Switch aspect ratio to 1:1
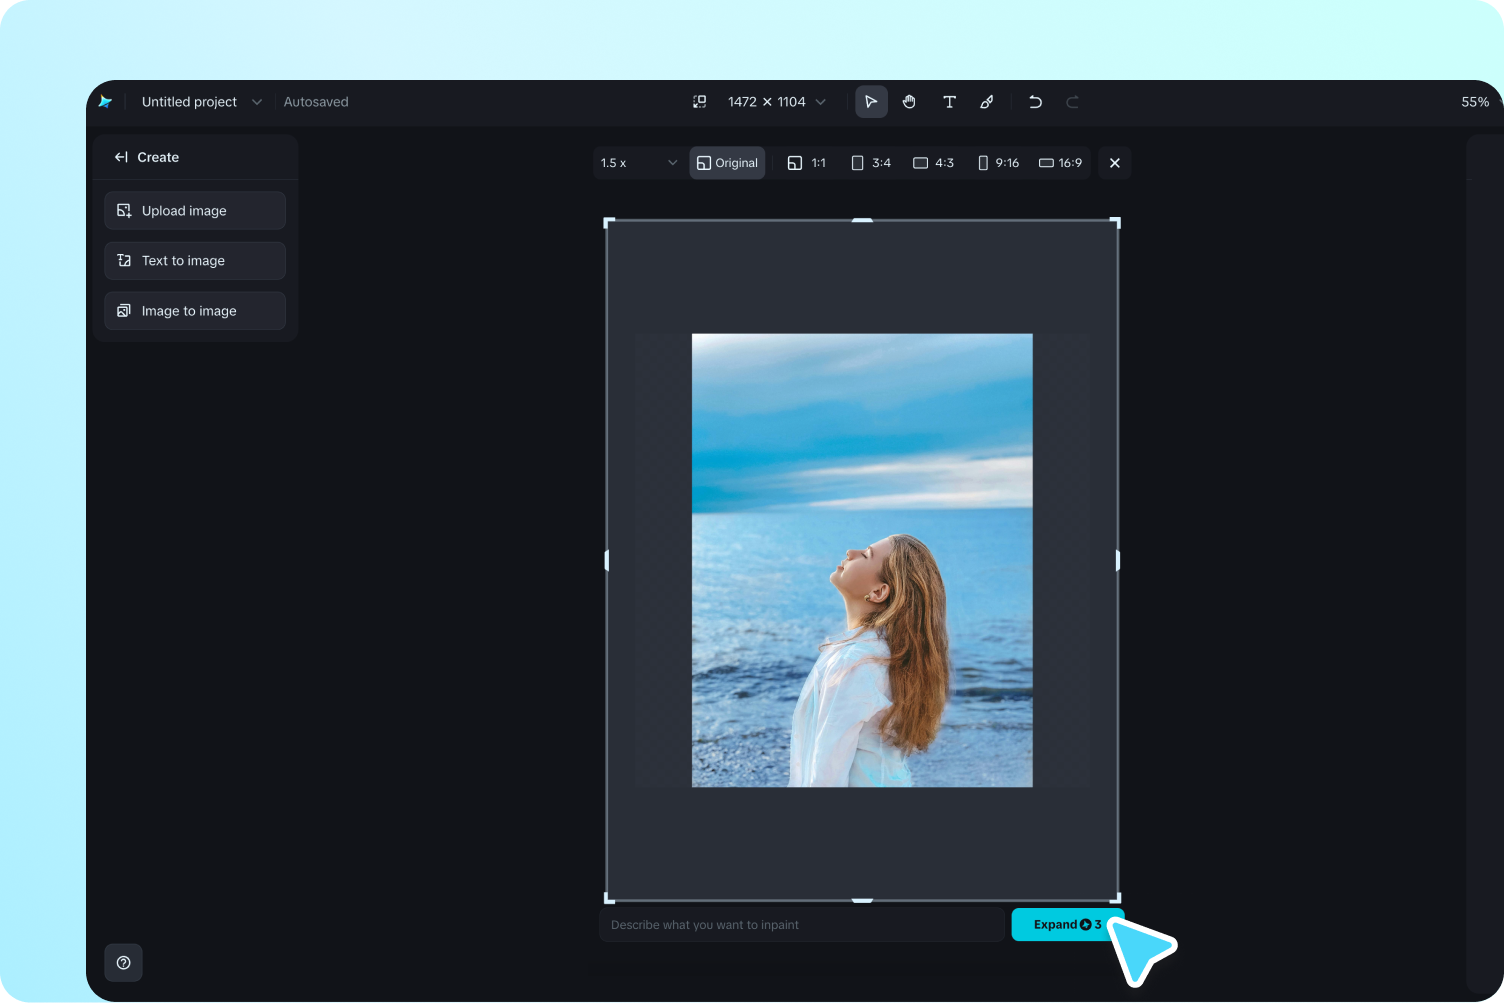This screenshot has height=1004, width=1504. [x=807, y=163]
